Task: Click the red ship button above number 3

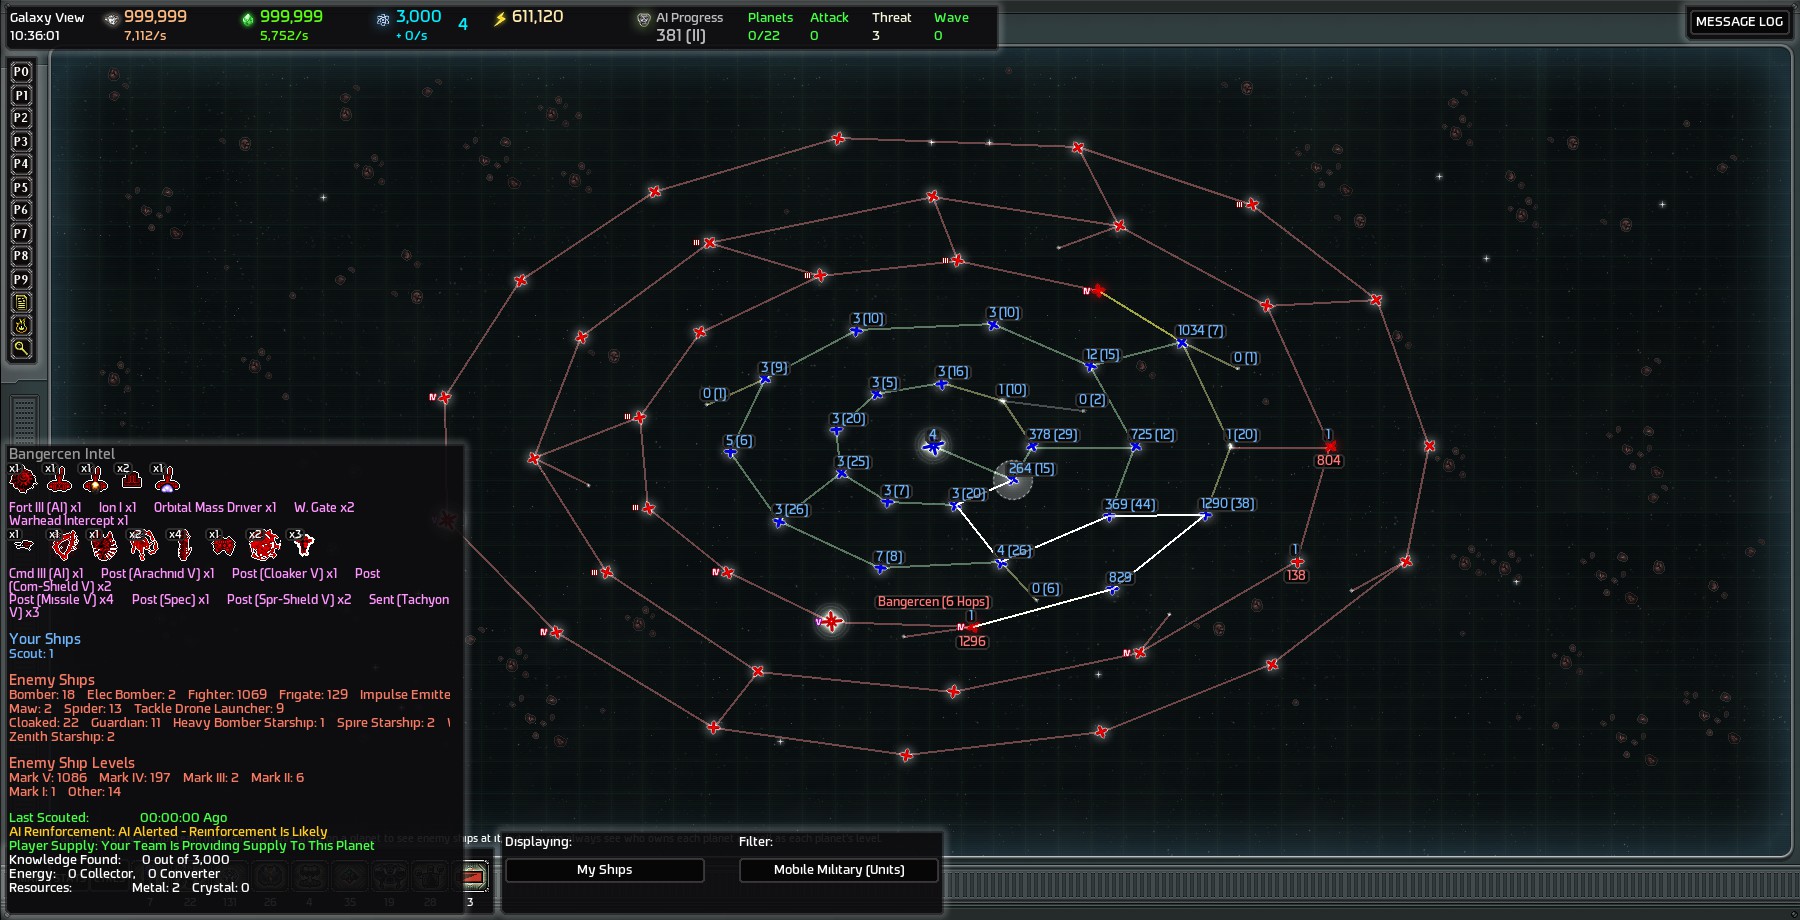Action: (x=472, y=877)
